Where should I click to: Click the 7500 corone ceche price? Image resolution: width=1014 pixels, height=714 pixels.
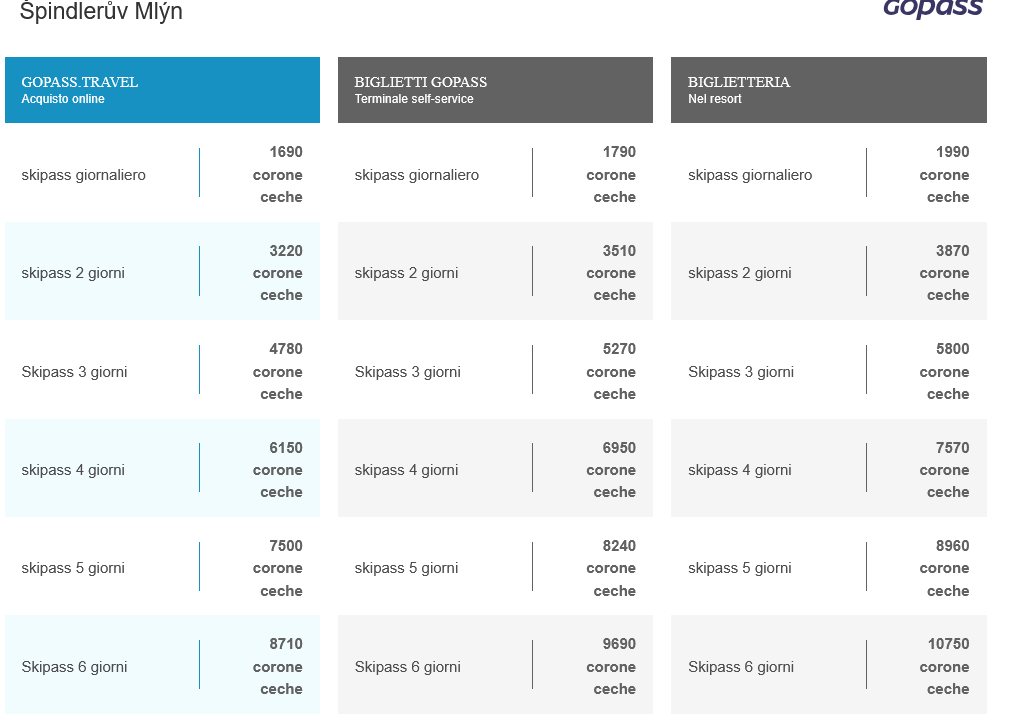click(278, 568)
